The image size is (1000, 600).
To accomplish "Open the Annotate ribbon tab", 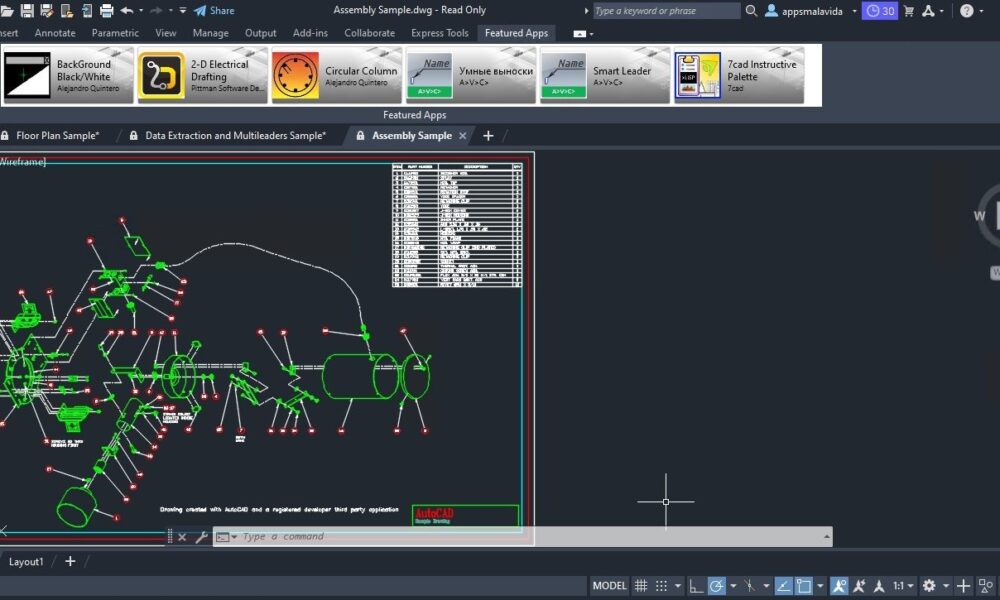I will 55,33.
